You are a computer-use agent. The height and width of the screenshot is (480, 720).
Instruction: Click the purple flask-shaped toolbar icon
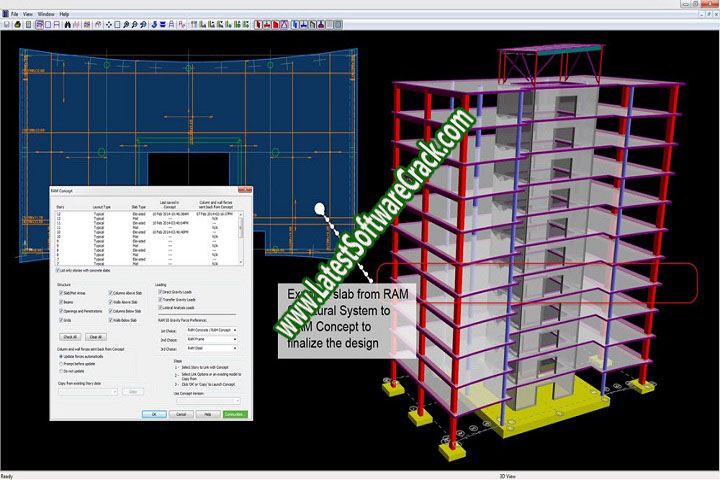point(321,24)
